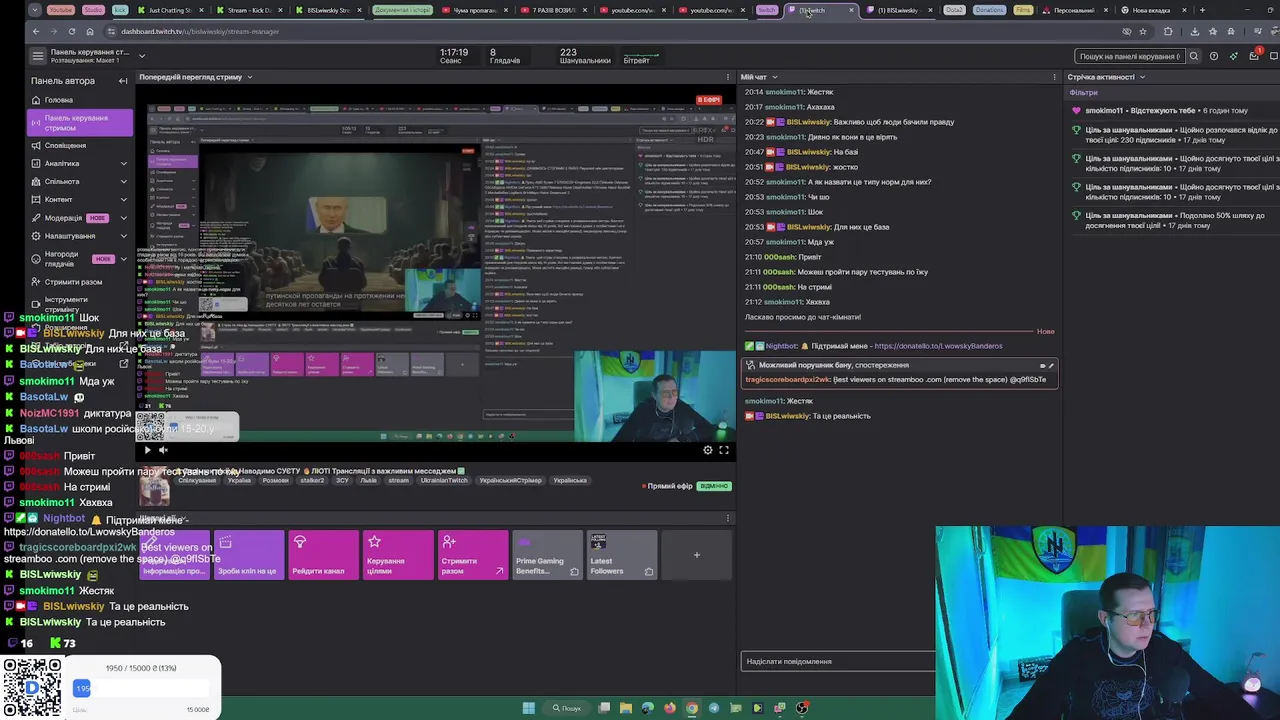This screenshot has height=720, width=1280.
Task: Expand the Аналітика sidebar section
Action: pos(80,163)
